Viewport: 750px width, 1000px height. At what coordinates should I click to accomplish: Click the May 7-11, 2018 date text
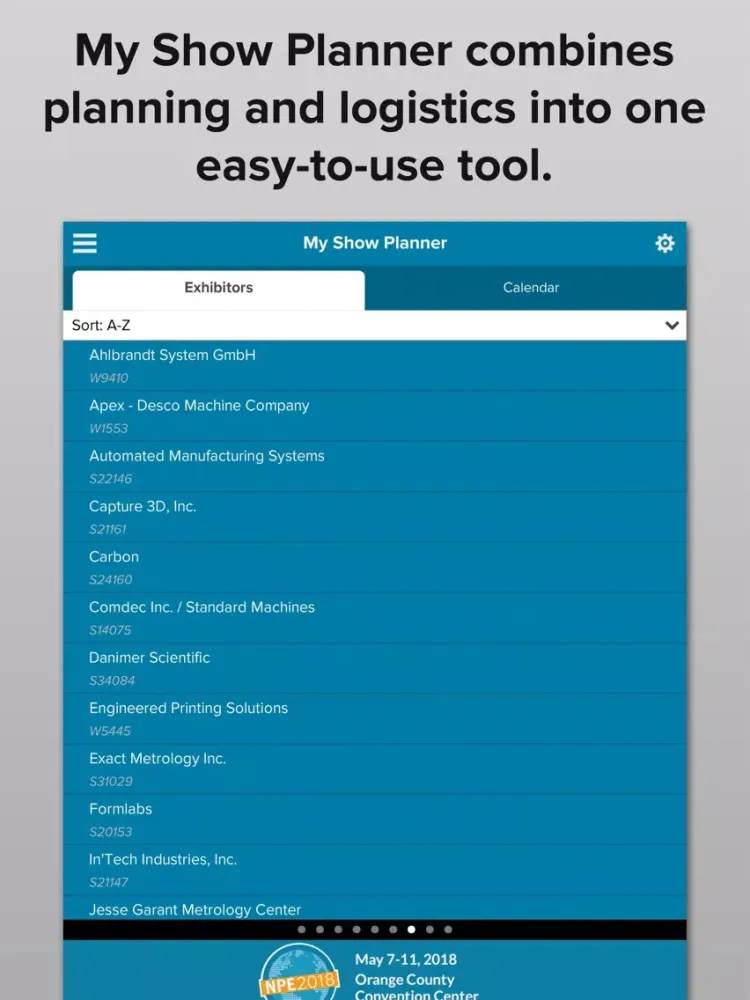pyautogui.click(x=406, y=959)
